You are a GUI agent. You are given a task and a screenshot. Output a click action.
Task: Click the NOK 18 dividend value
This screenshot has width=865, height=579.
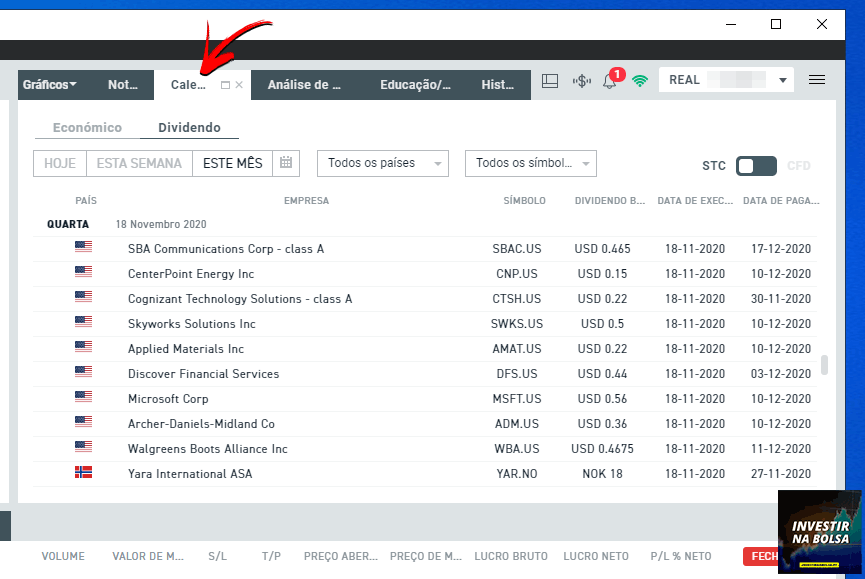[x=602, y=474]
